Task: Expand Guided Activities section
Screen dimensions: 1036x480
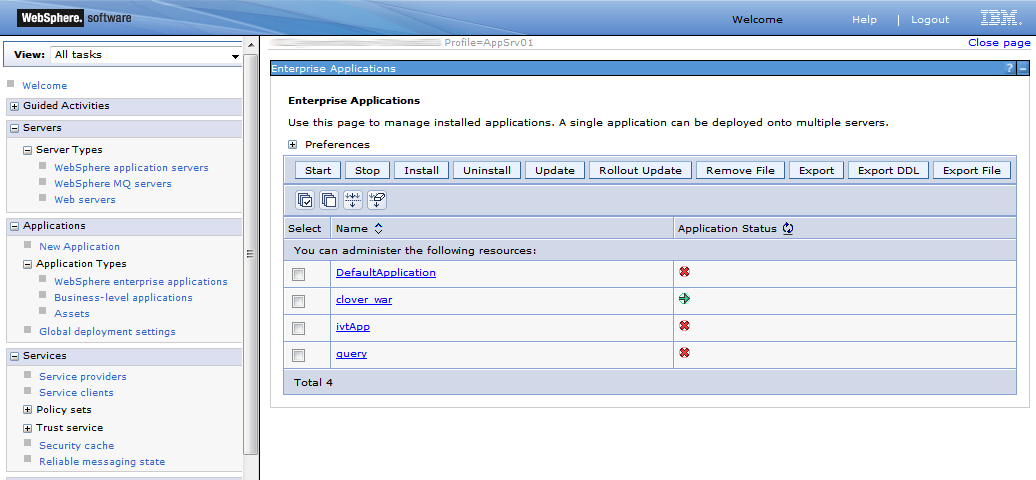Action: [15, 106]
